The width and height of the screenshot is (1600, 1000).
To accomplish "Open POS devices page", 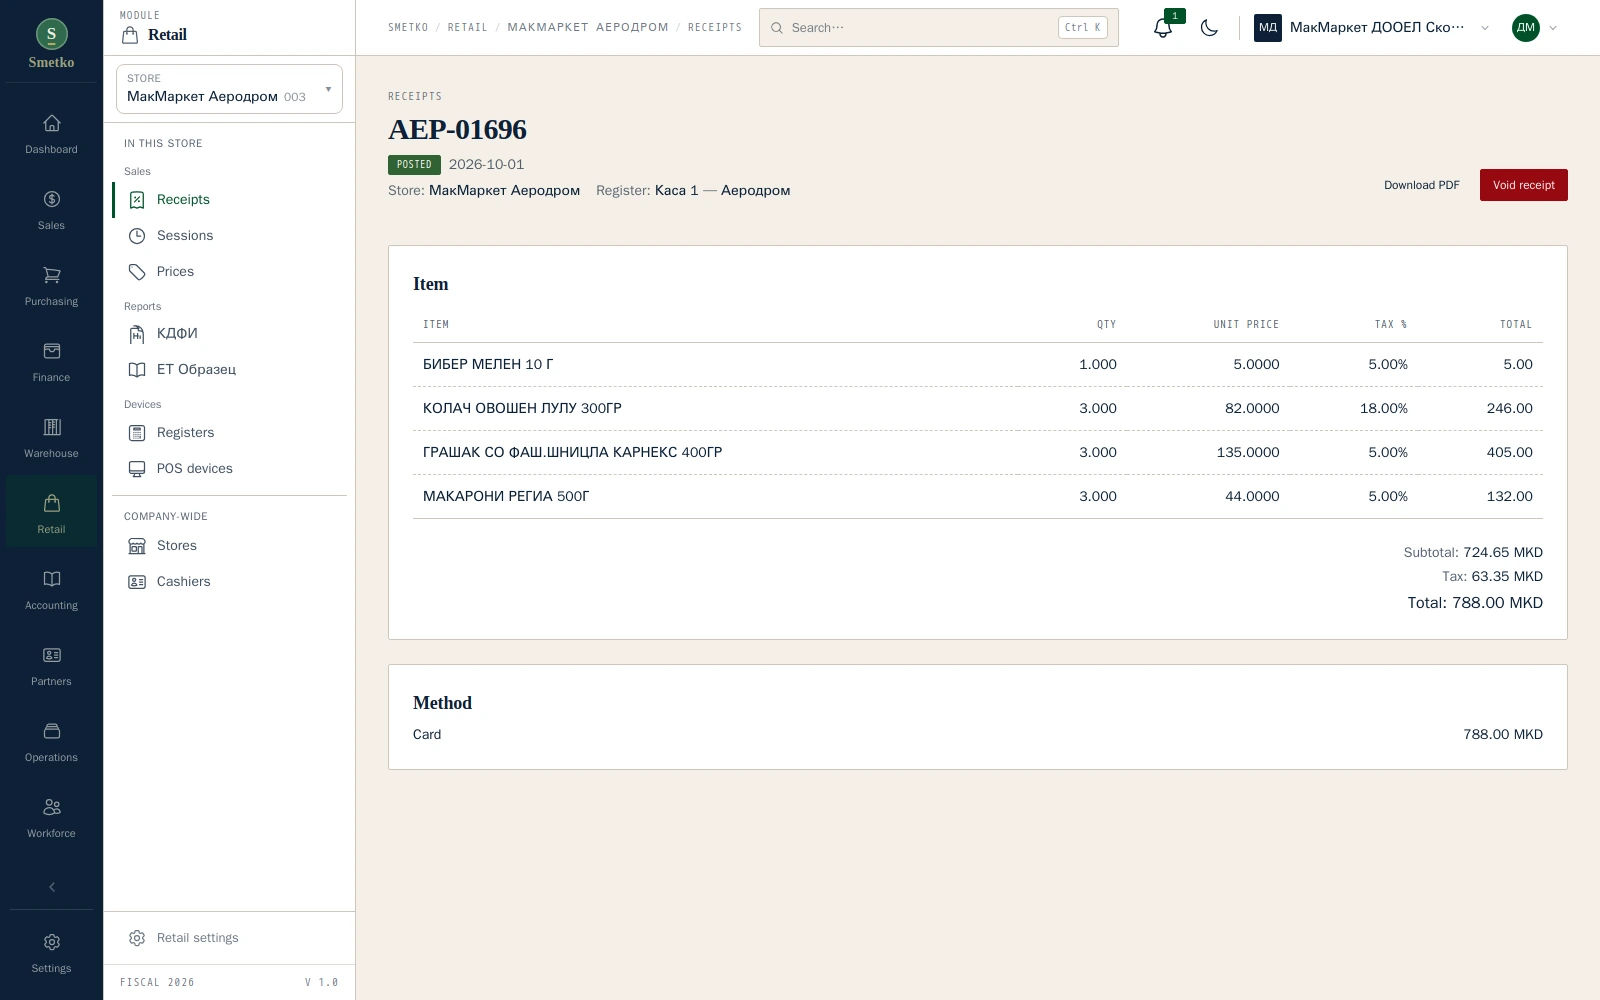I will coord(229,469).
